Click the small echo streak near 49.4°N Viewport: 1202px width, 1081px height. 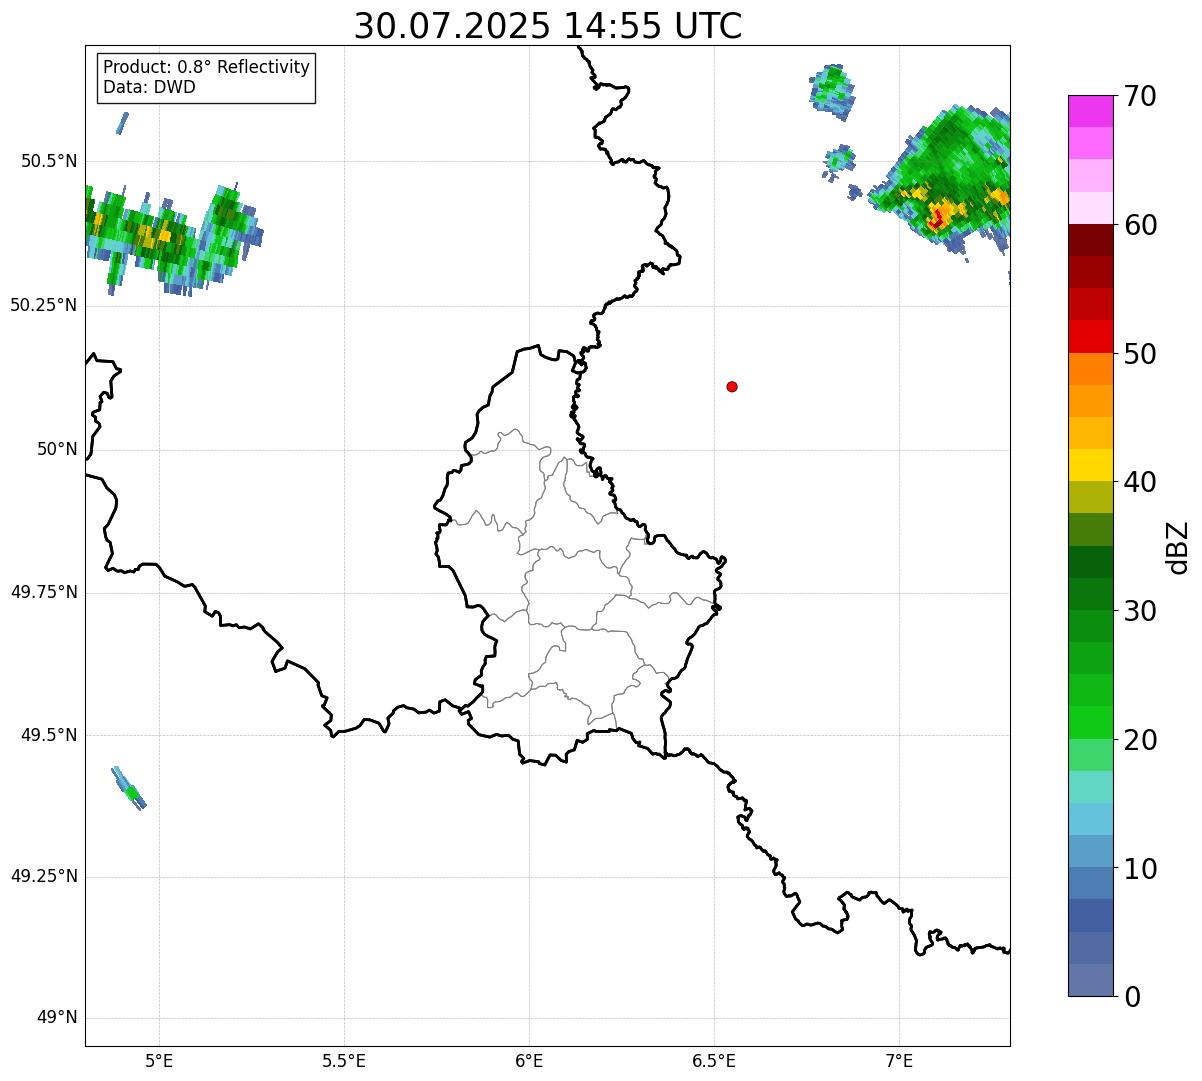coord(129,788)
